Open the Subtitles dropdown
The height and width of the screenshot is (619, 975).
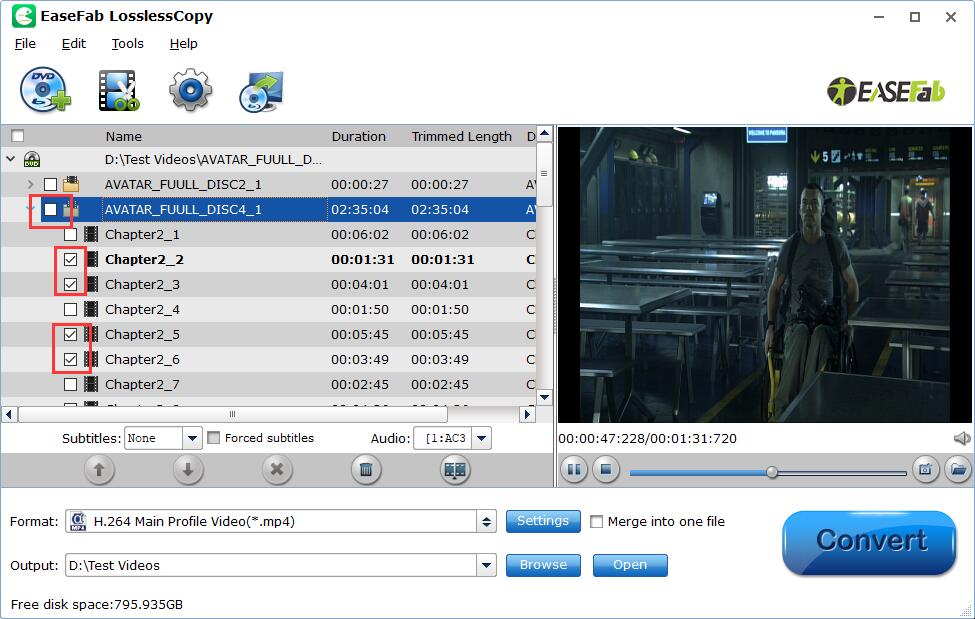tap(192, 439)
